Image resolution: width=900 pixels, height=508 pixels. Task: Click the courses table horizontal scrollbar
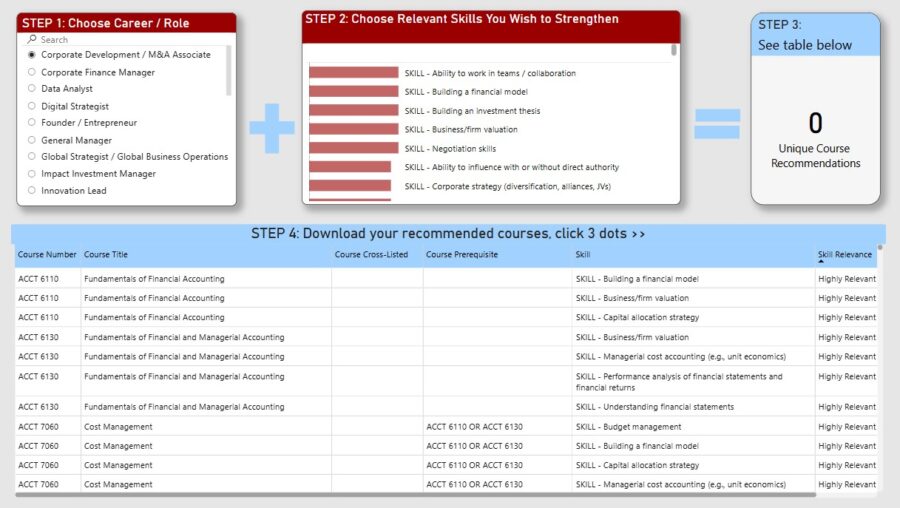point(416,494)
